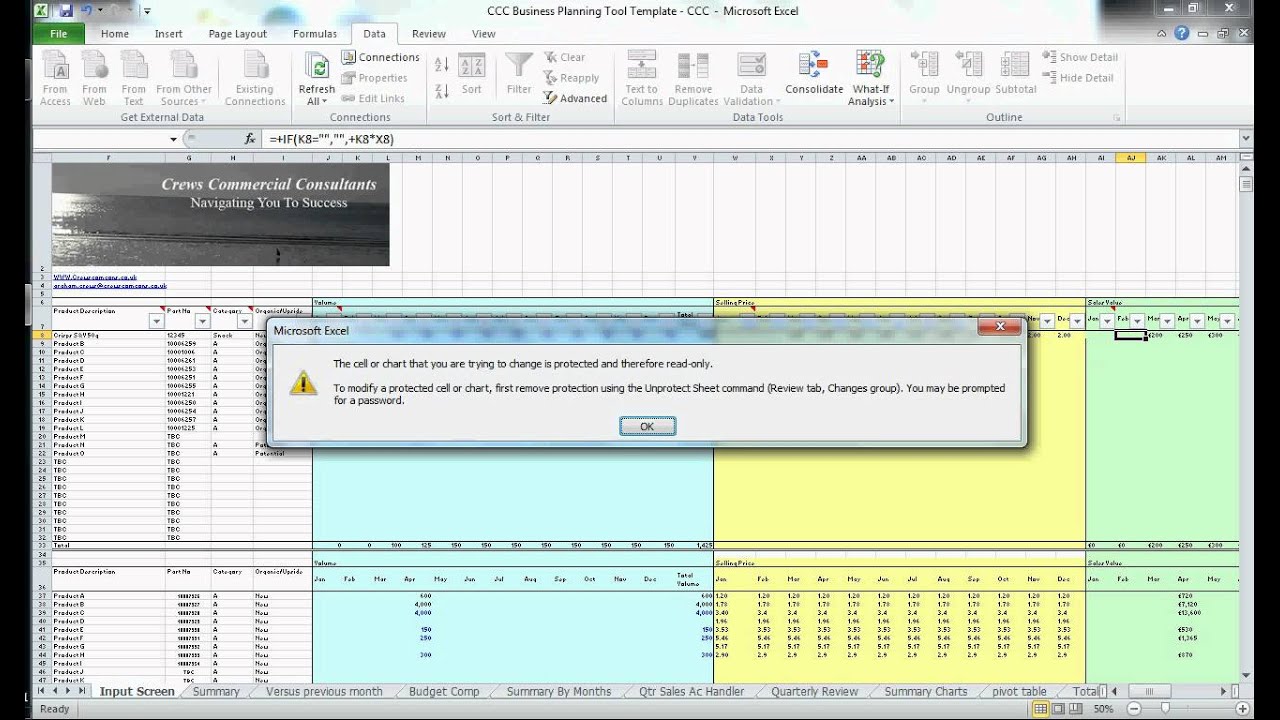1280x720 pixels.
Task: Select Versus previous month sheet tab
Action: point(324,691)
